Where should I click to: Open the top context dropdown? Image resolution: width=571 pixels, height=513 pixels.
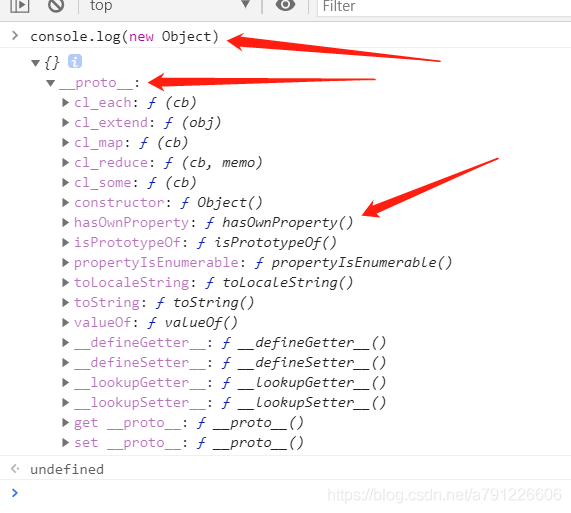tap(169, 5)
